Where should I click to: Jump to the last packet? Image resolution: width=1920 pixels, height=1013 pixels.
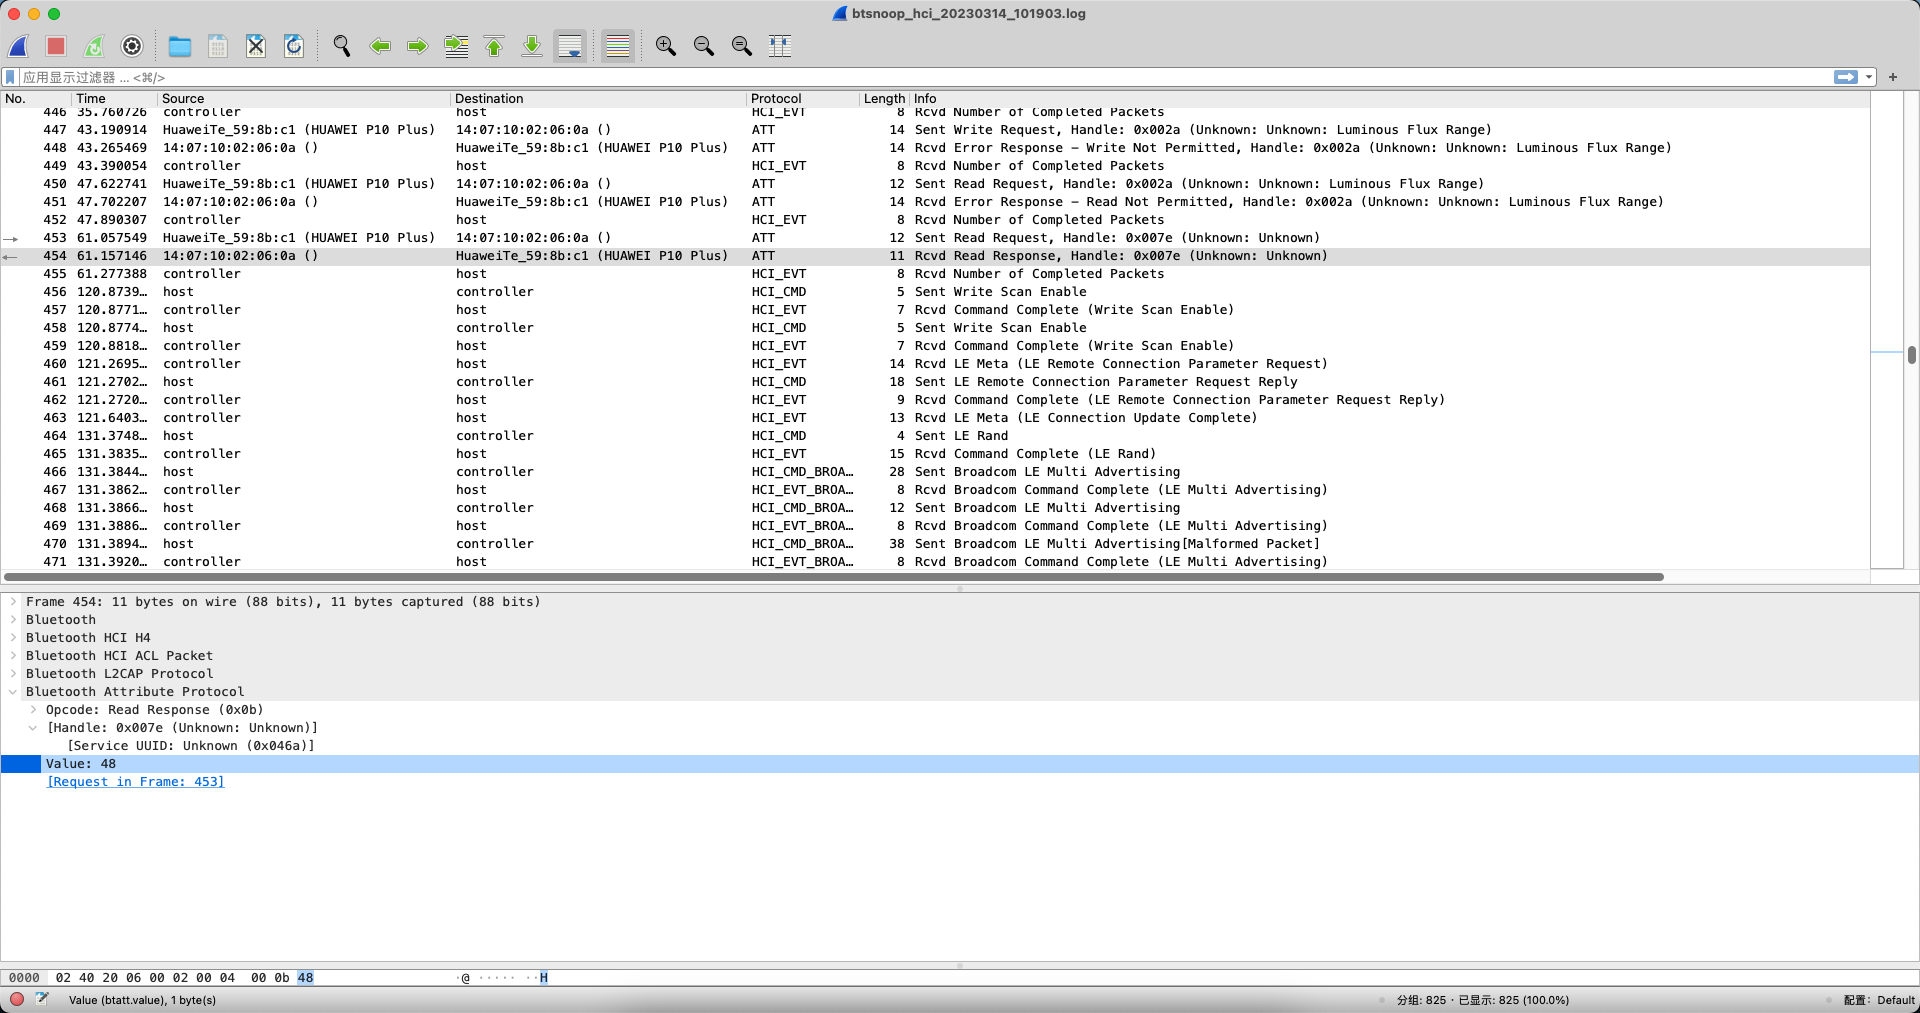[532, 46]
